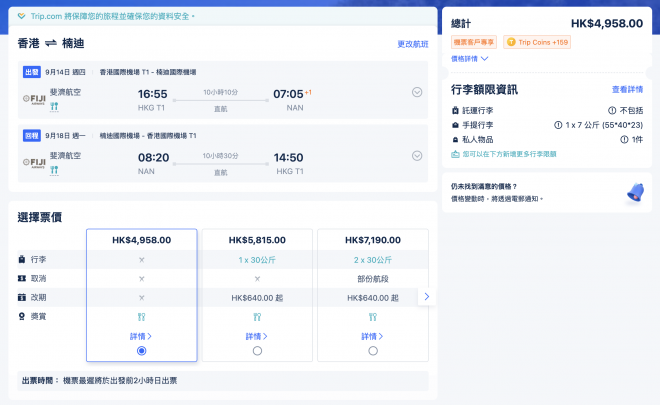Expand the 價格詳情 price details dropdown

(470, 59)
